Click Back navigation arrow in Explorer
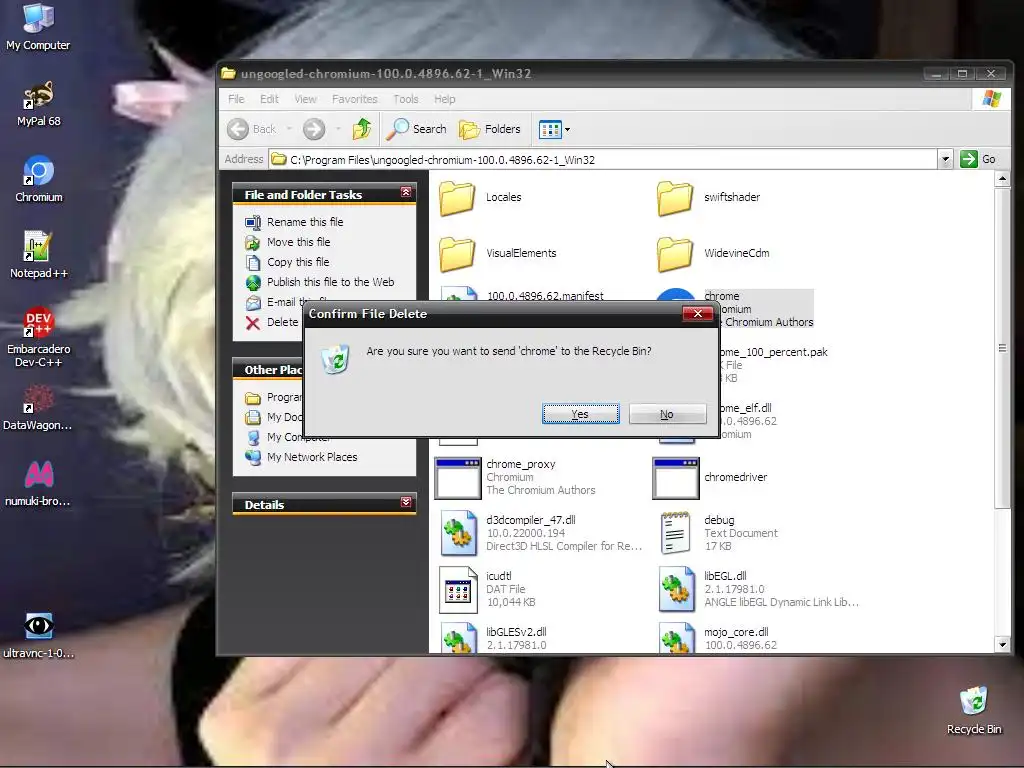 [x=251, y=129]
